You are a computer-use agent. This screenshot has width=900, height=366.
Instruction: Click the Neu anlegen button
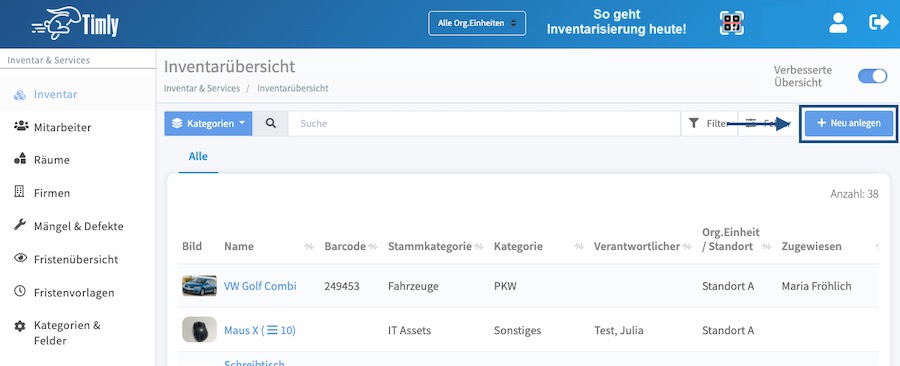[x=849, y=123]
